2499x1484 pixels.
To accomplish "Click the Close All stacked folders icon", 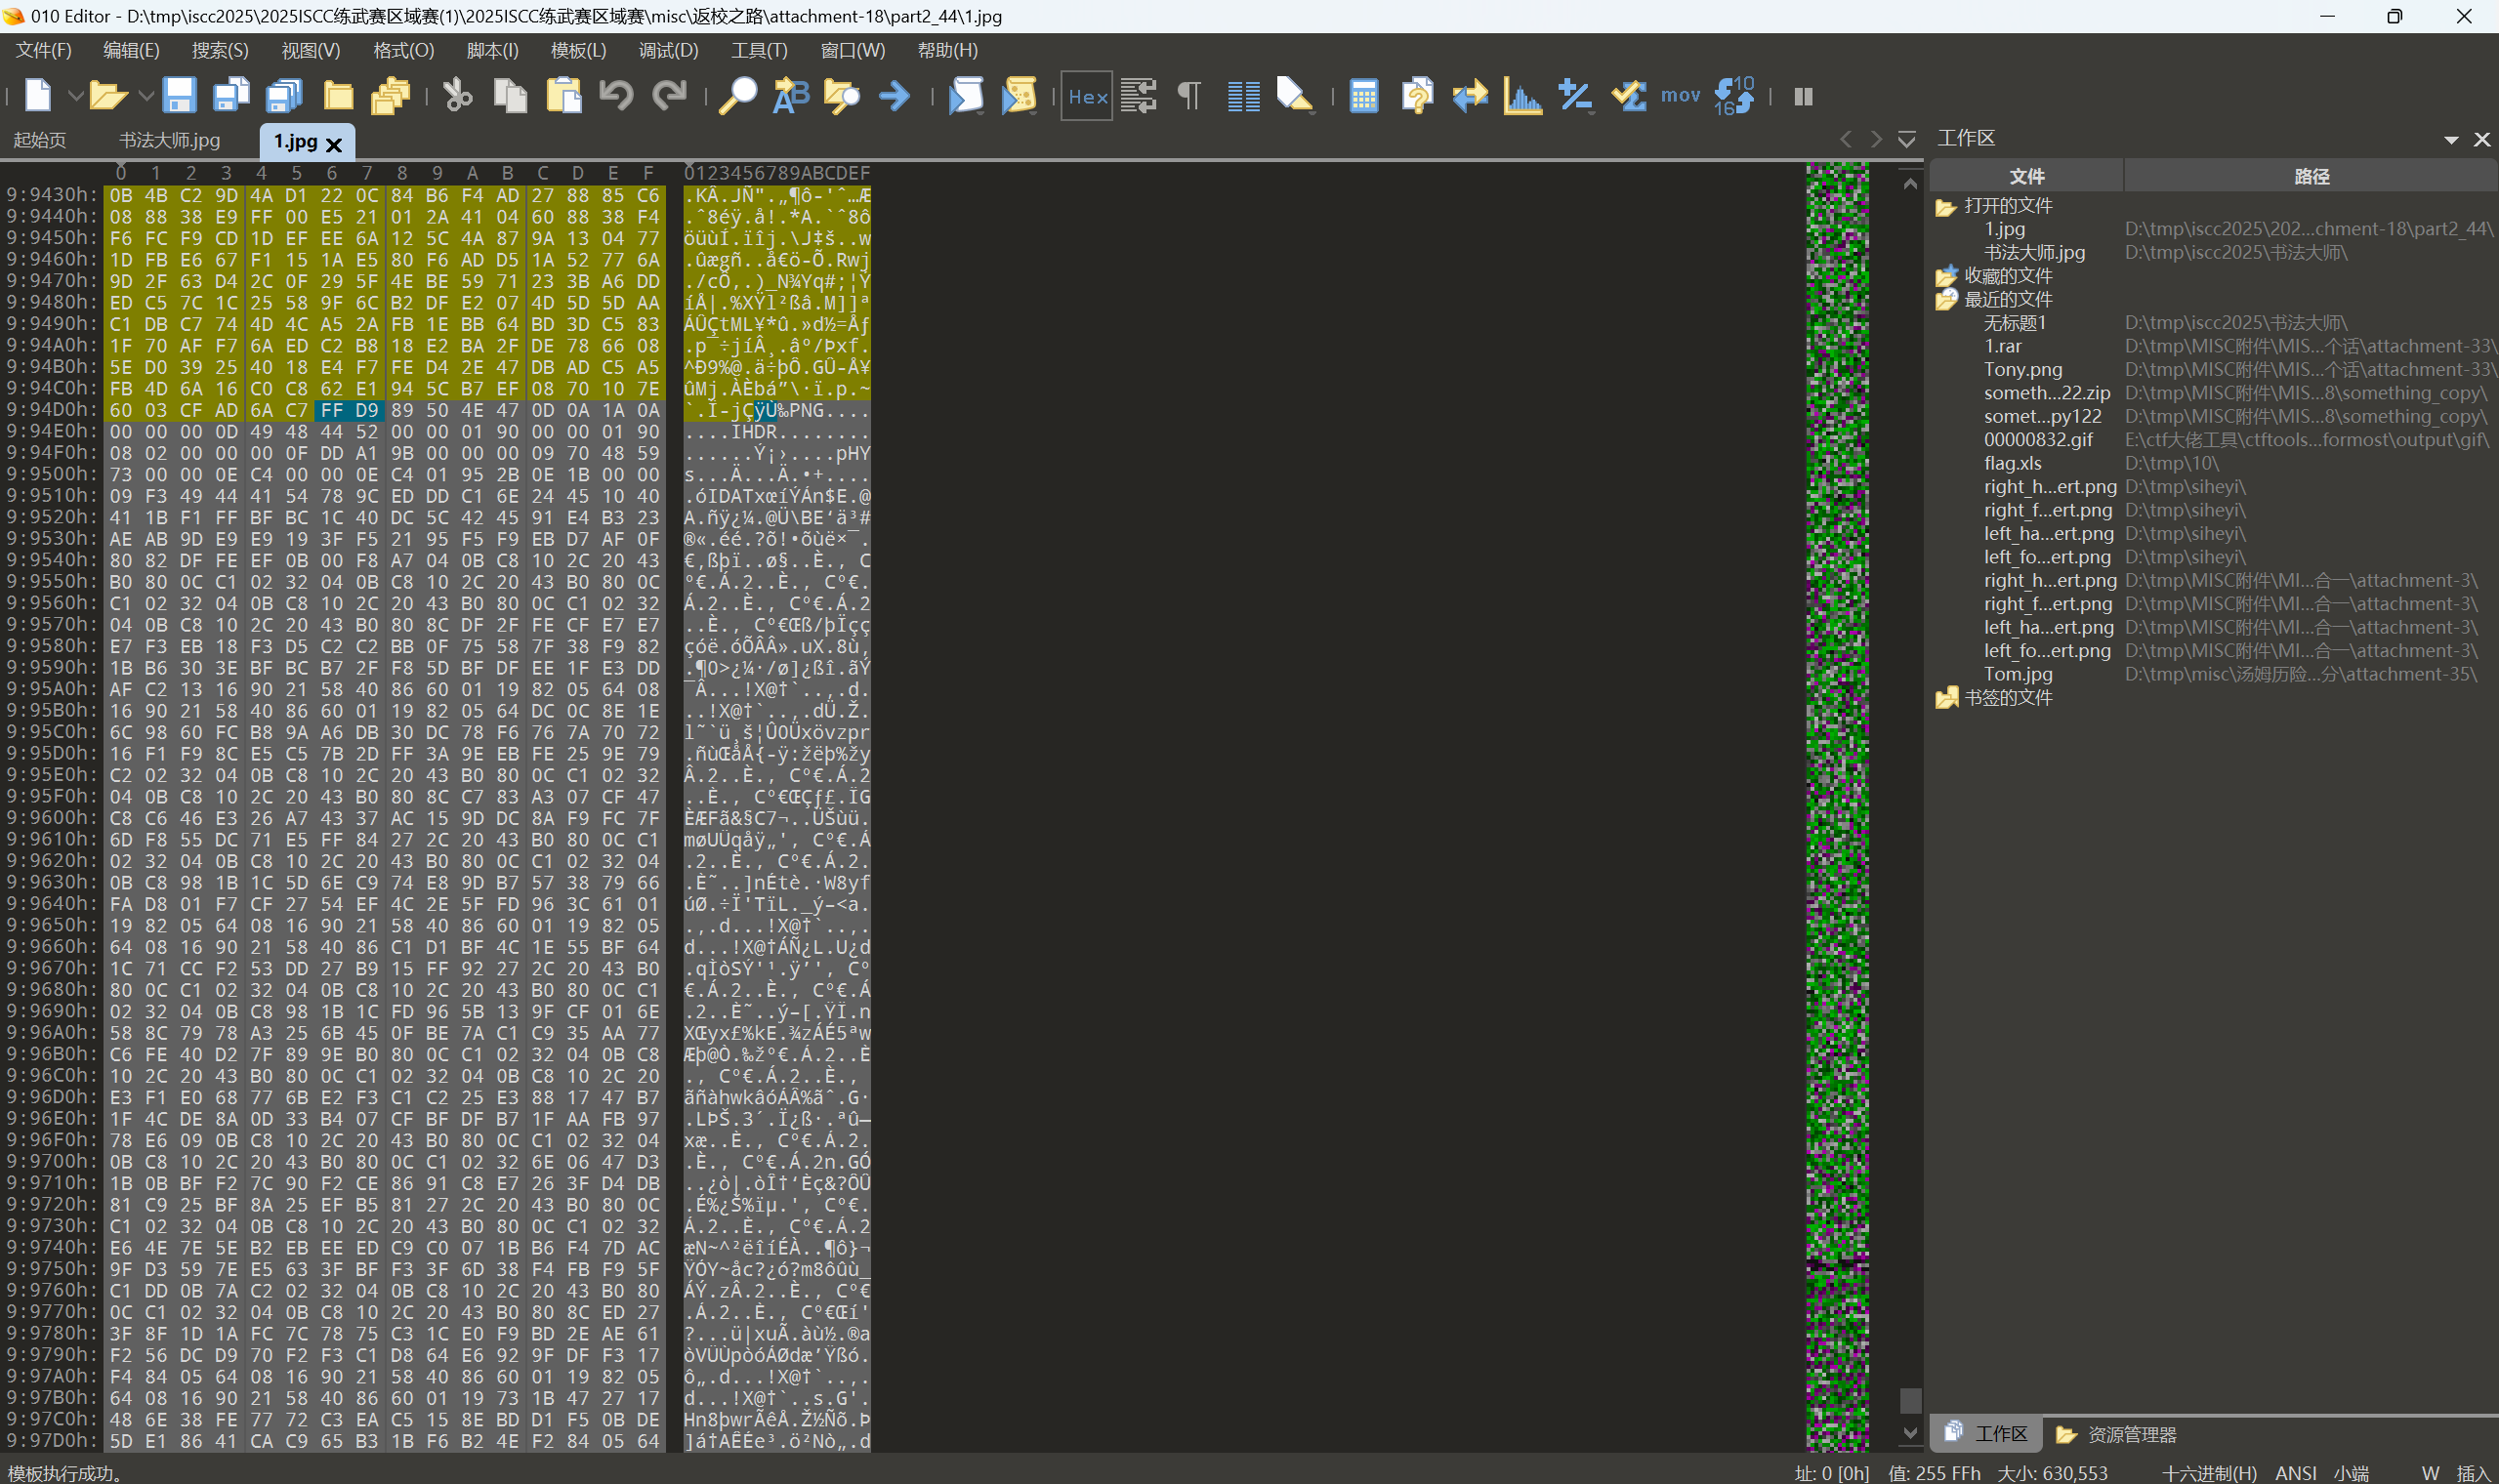I will (391, 96).
